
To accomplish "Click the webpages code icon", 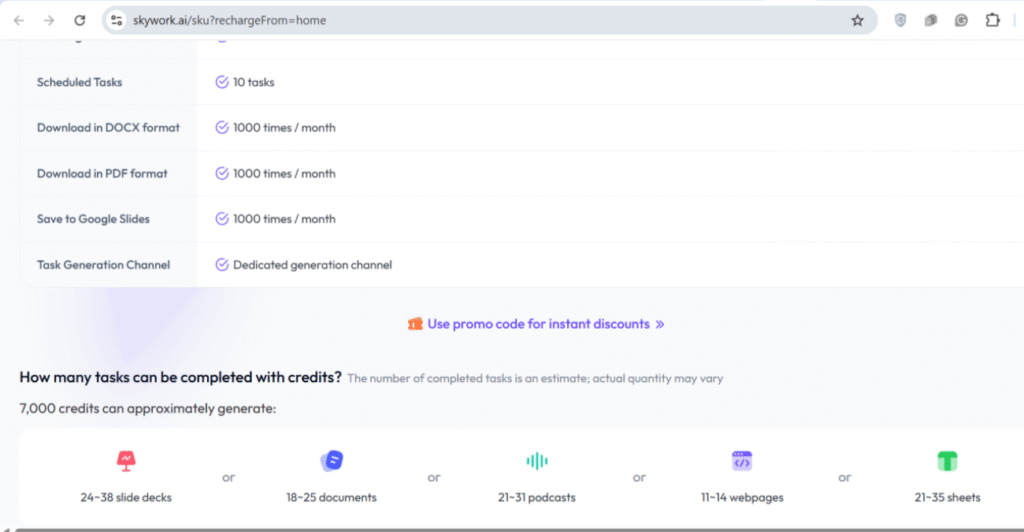I will pos(741,461).
